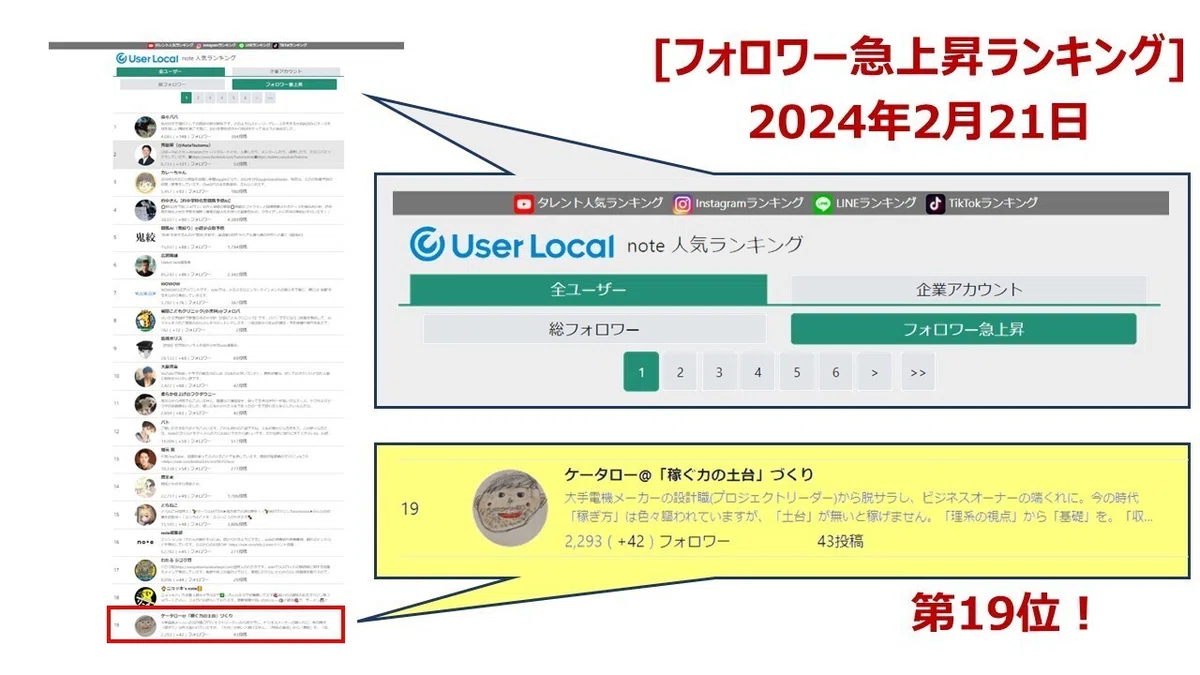Click the rank 14 user avatar in the small list

pyautogui.click(x=146, y=487)
